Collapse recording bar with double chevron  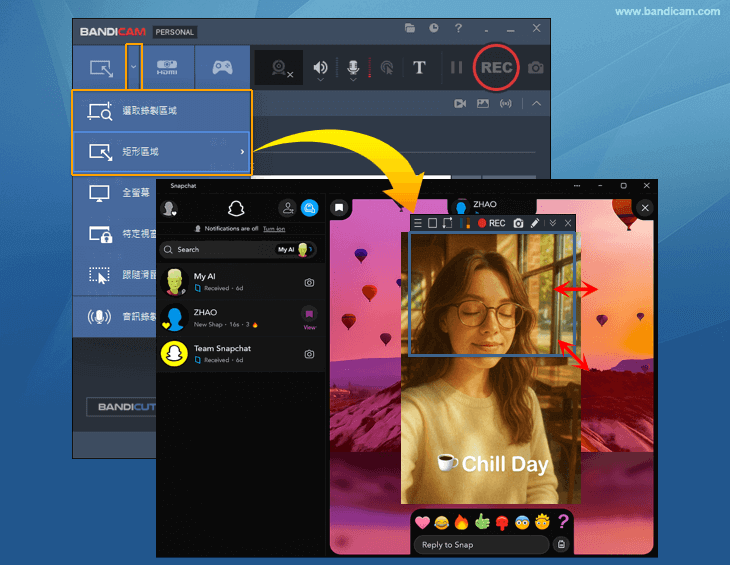click(553, 223)
